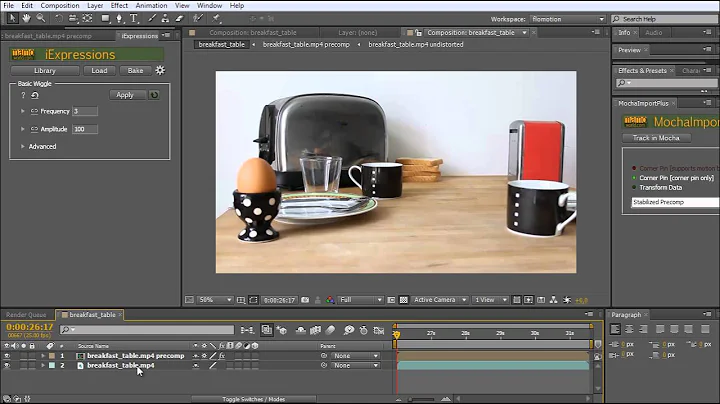The image size is (720, 404).
Task: Select the Rotation tool
Action: click(x=59, y=18)
